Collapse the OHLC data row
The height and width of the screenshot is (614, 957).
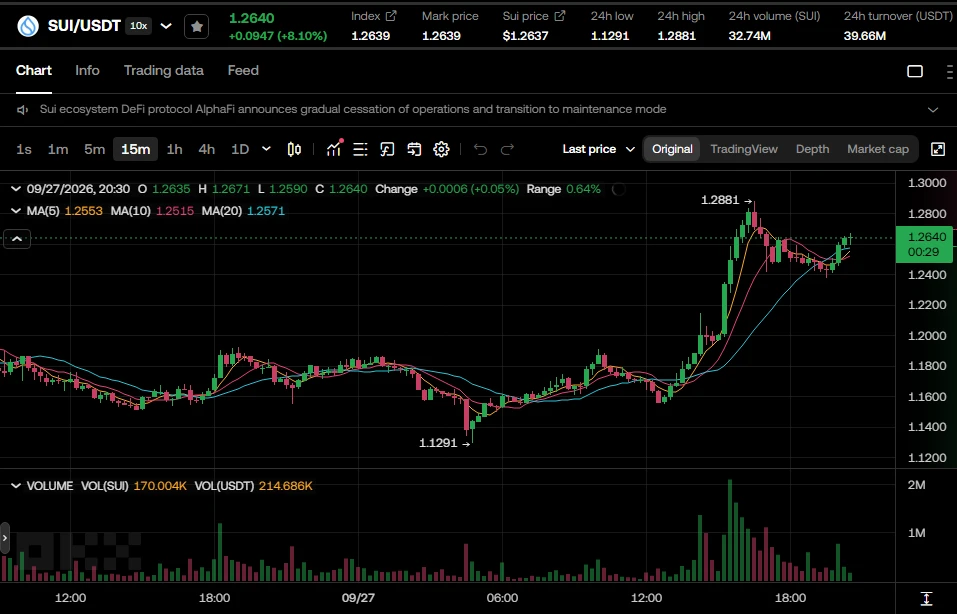16,189
